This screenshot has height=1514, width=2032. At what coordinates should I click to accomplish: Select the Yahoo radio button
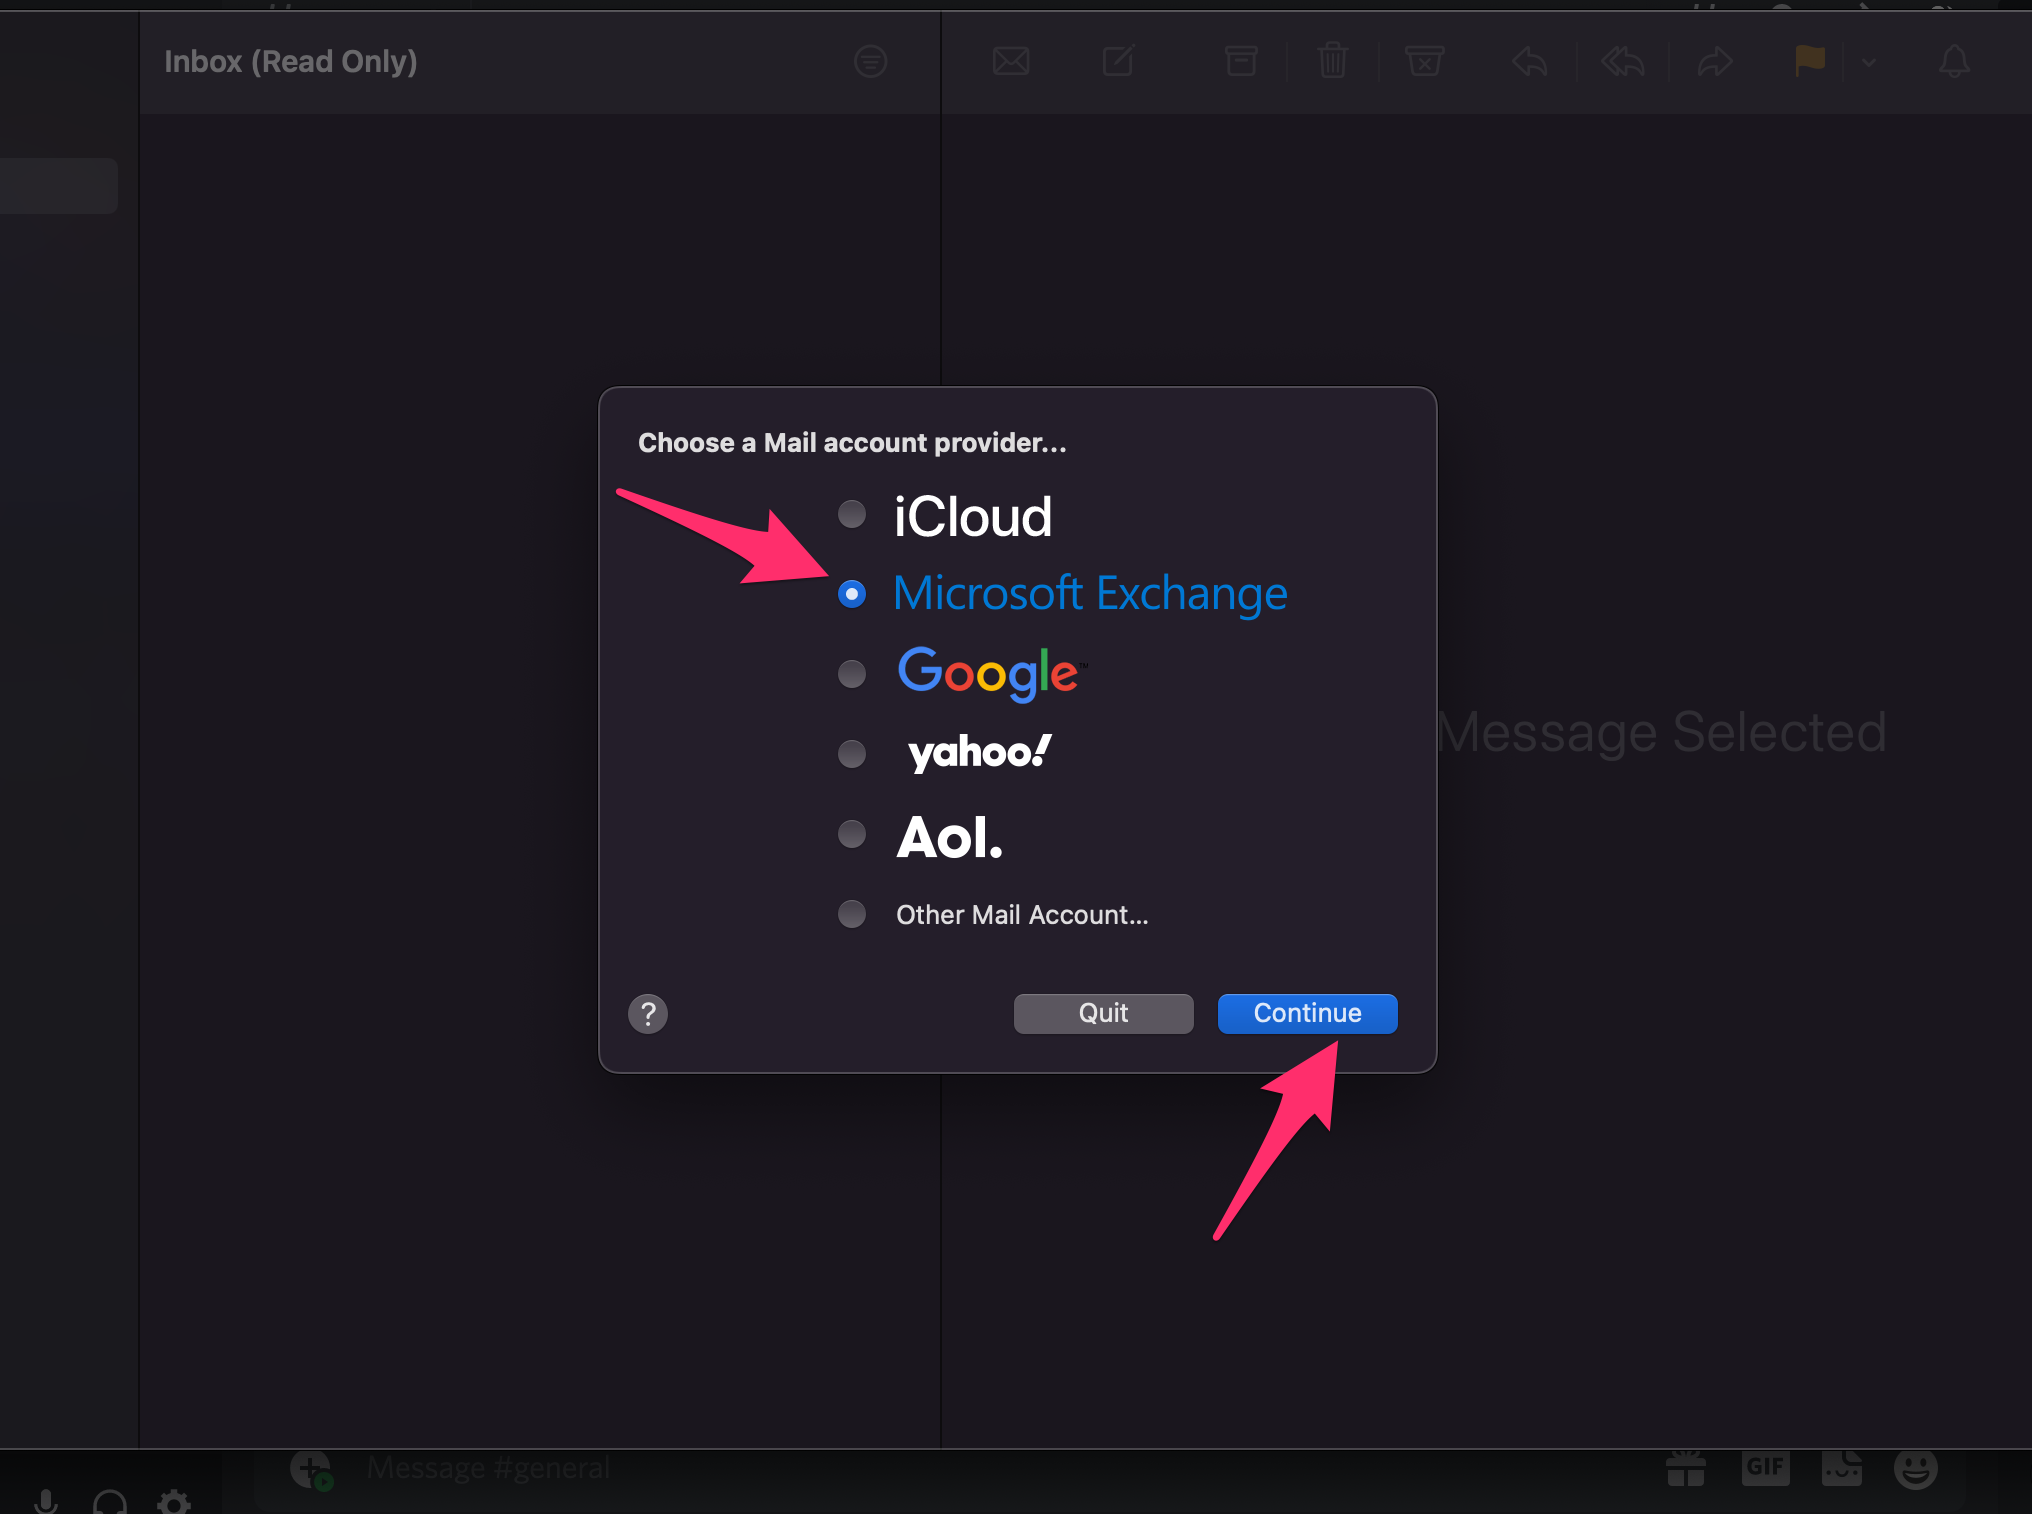(x=852, y=754)
